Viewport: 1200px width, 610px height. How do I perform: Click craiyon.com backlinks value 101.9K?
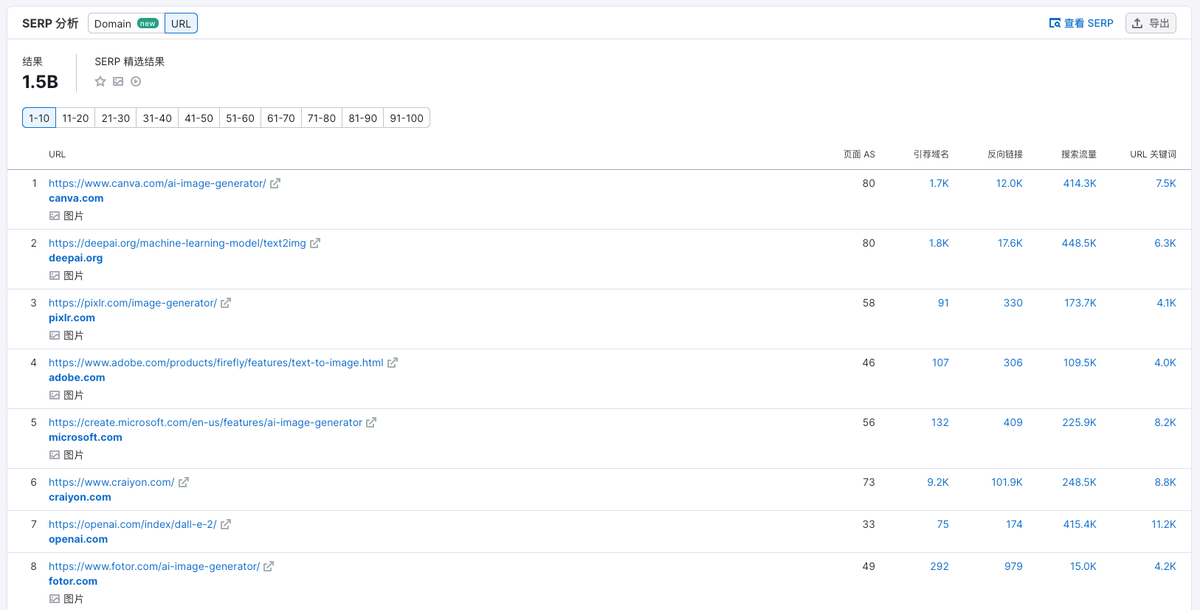click(x=1007, y=482)
